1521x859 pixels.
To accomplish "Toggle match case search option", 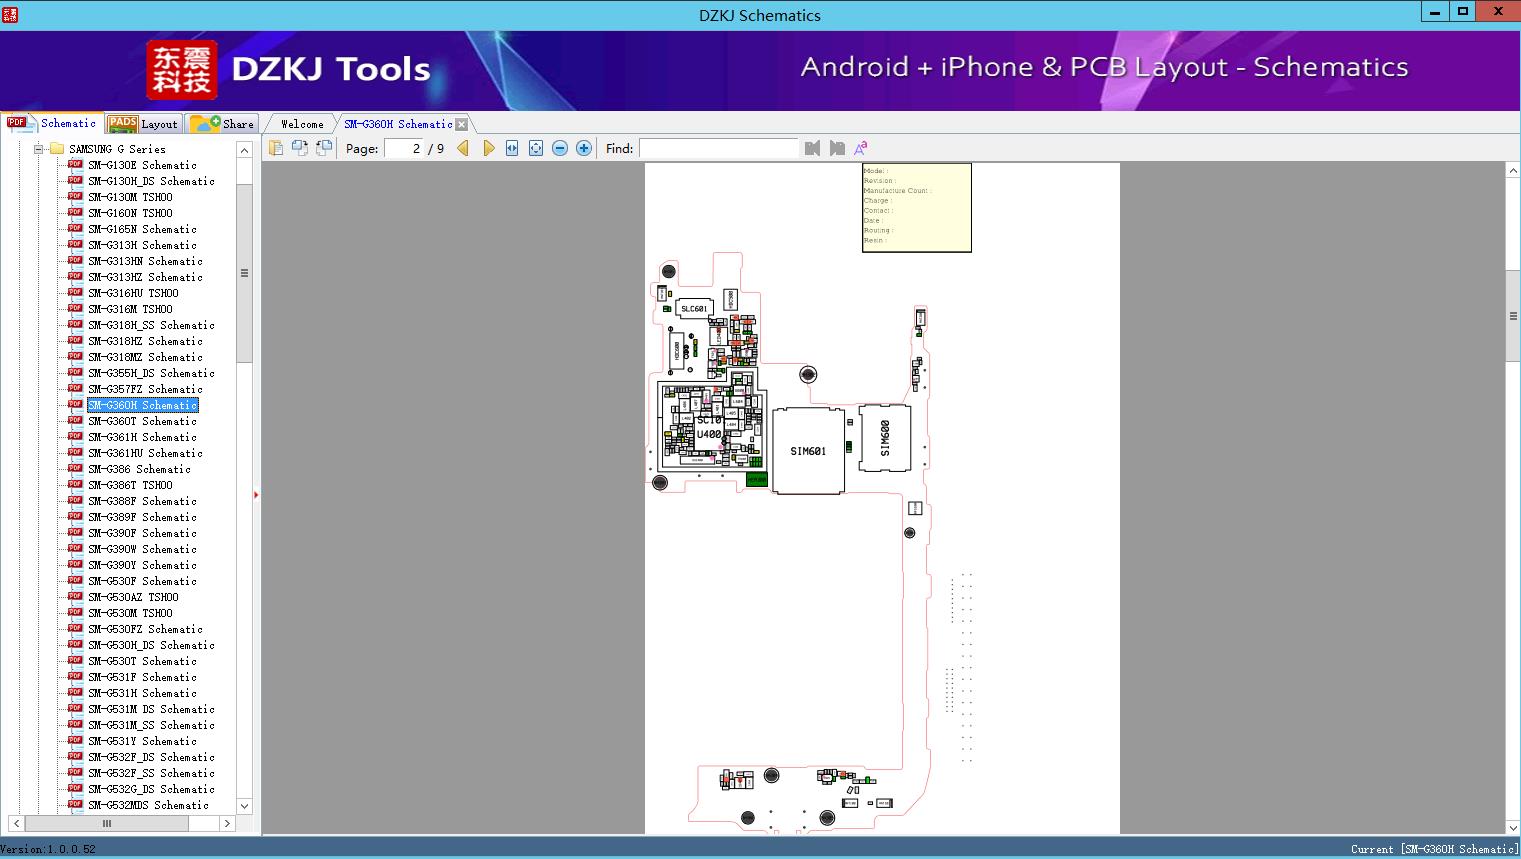I will pyautogui.click(x=860, y=148).
